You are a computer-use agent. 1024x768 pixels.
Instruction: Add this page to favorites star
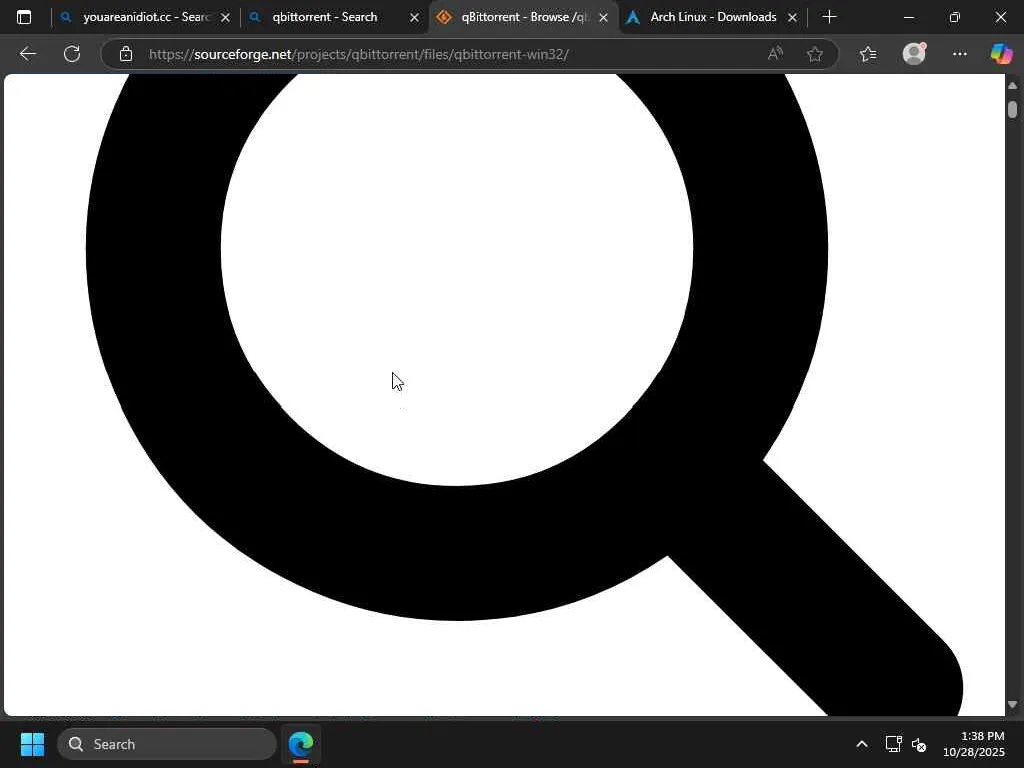[814, 54]
